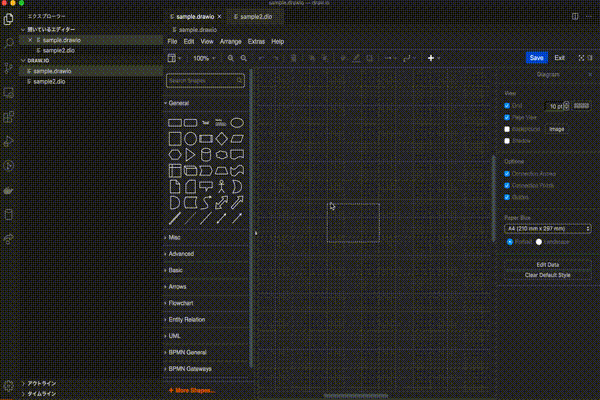Viewport: 600px width, 400px height.
Task: Open Source Control in the activity bar
Action: click(x=9, y=67)
